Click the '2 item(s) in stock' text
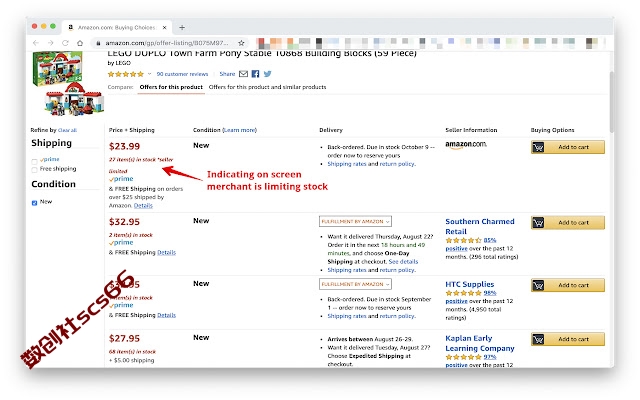The height and width of the screenshot is (400, 640). [131, 235]
